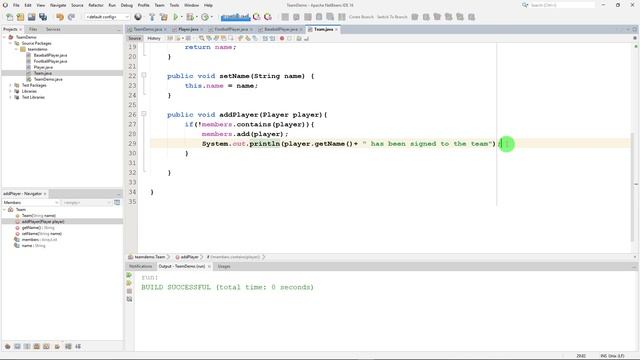The width and height of the screenshot is (640, 360).
Task: Click the New File toolbar icon
Action: (x=9, y=17)
